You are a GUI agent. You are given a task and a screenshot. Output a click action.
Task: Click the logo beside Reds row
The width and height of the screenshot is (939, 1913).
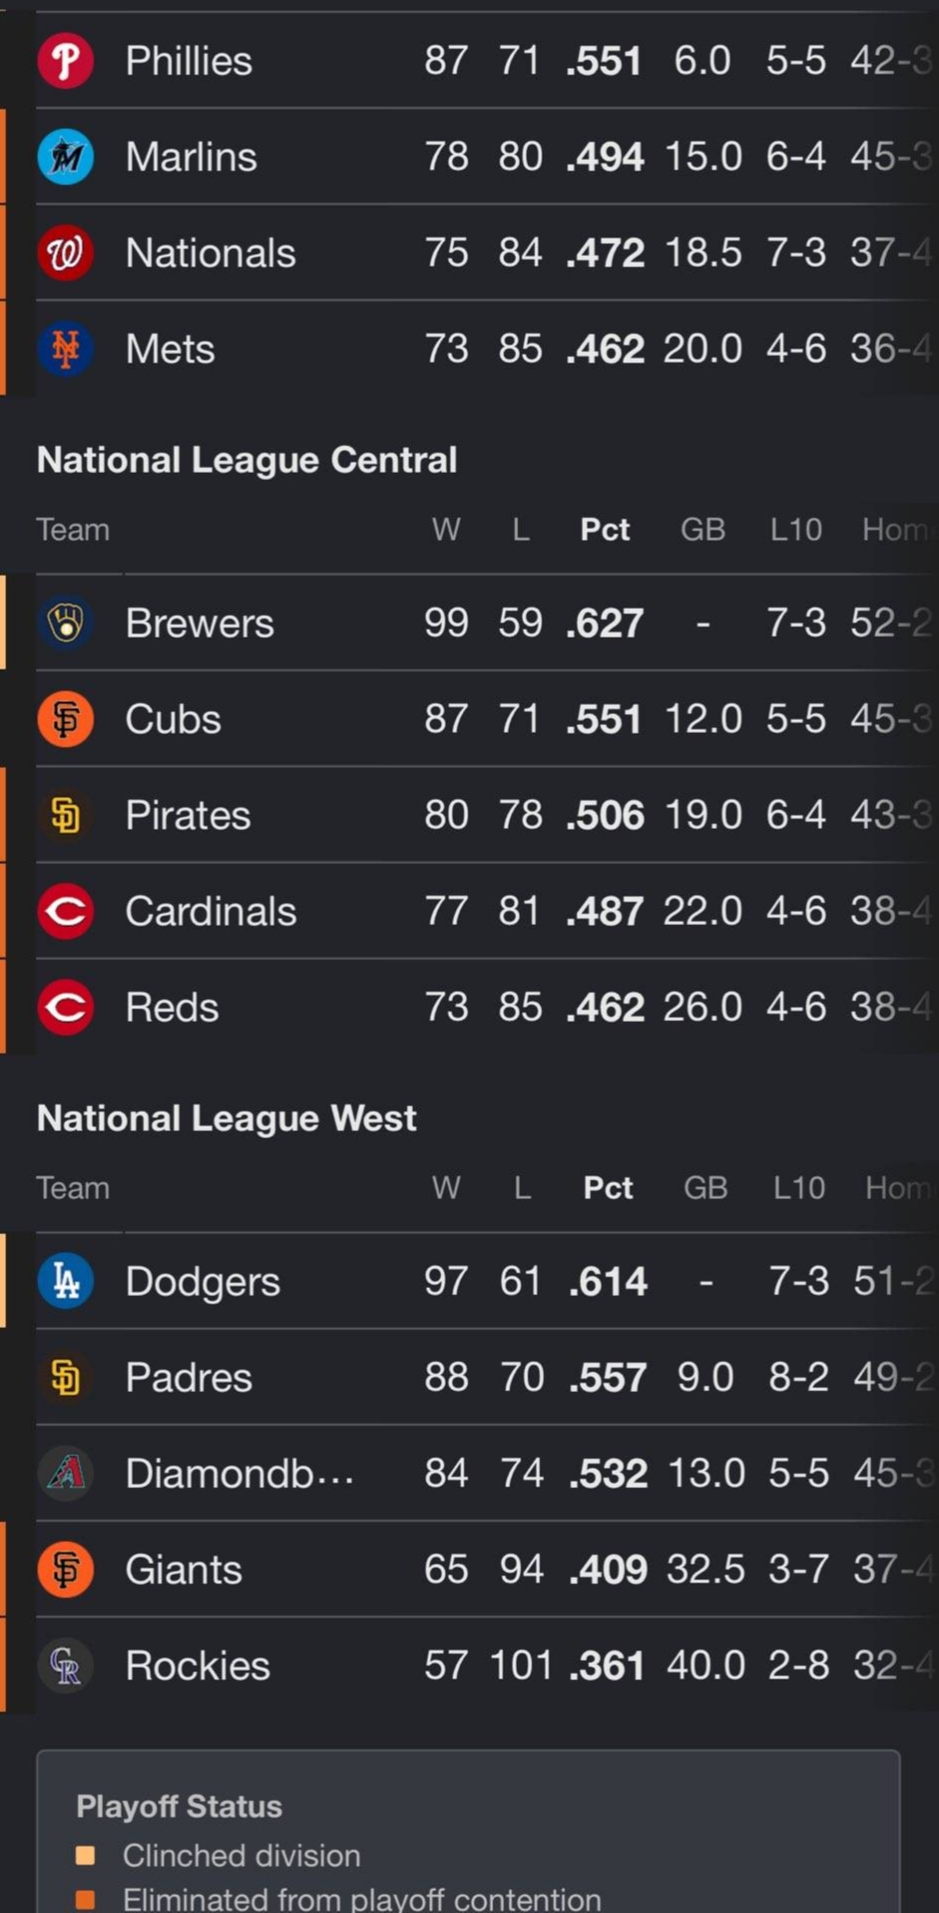tap(66, 1007)
